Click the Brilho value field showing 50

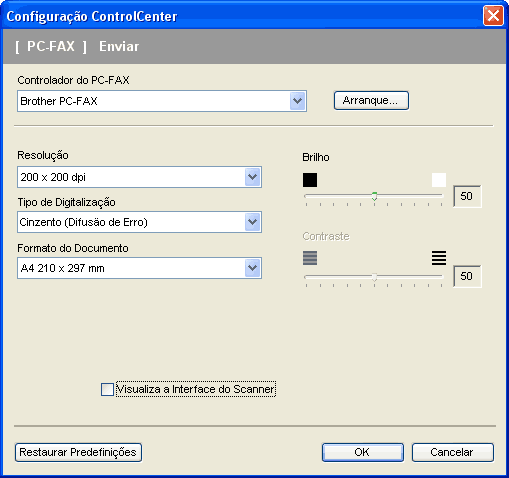[x=467, y=196]
